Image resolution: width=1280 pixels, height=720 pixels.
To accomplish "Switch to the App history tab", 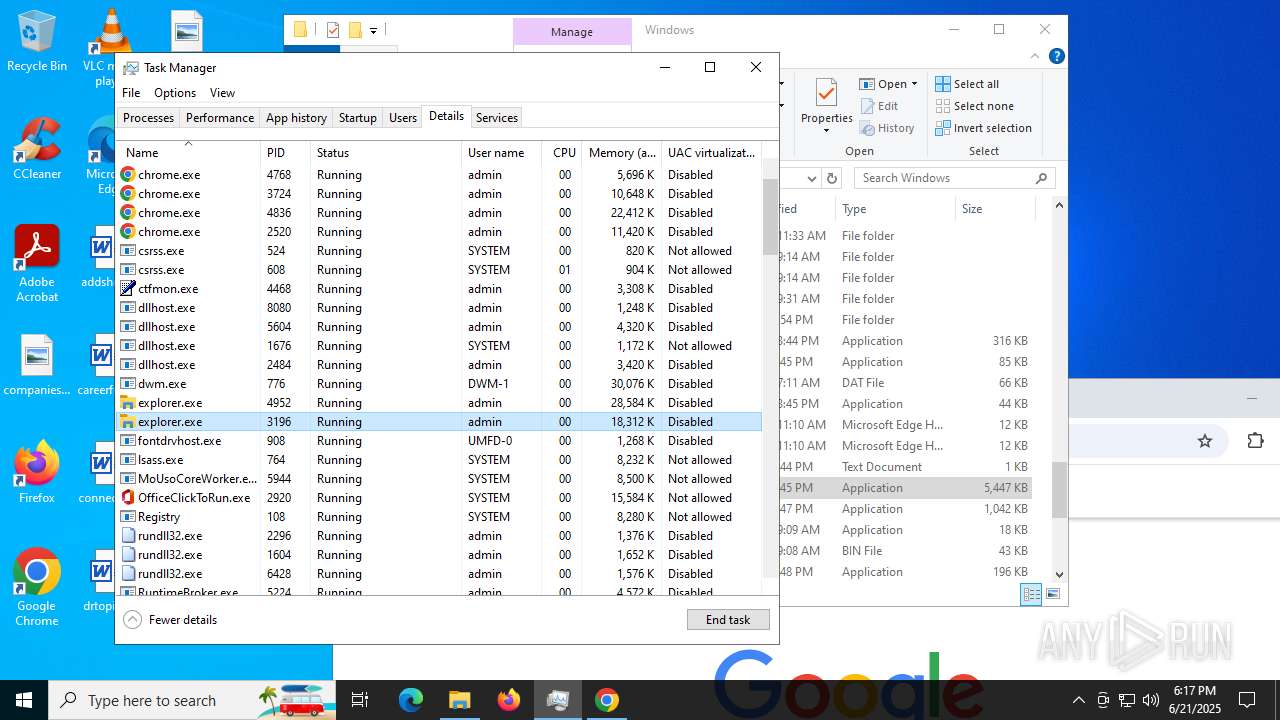I will [x=296, y=118].
